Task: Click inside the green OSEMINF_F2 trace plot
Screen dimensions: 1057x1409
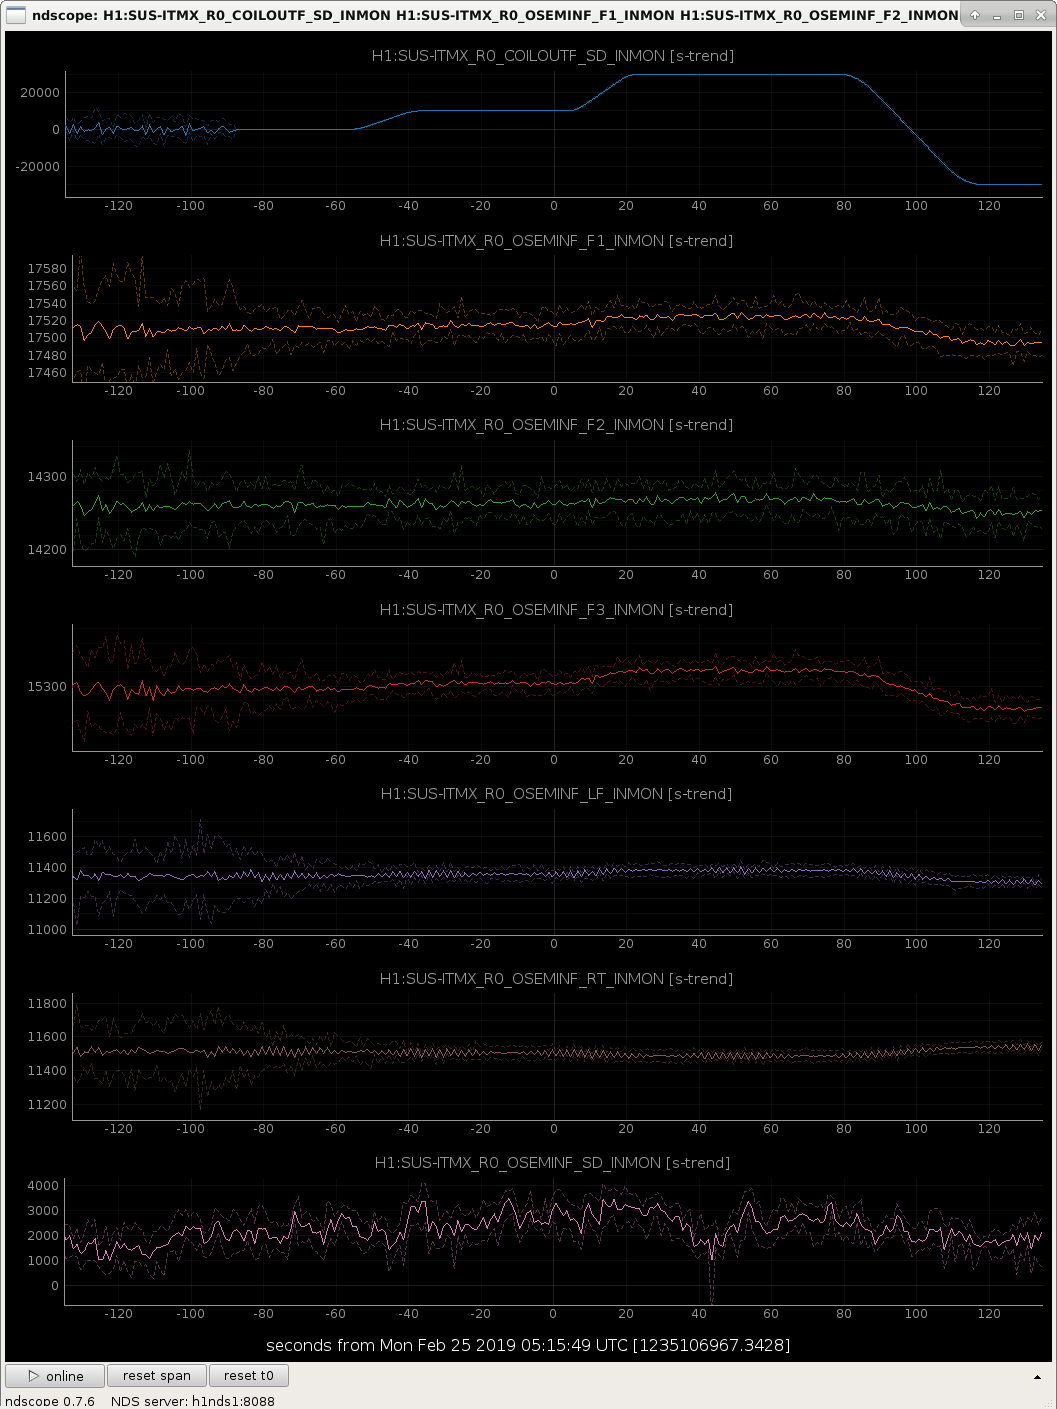Action: pos(557,503)
